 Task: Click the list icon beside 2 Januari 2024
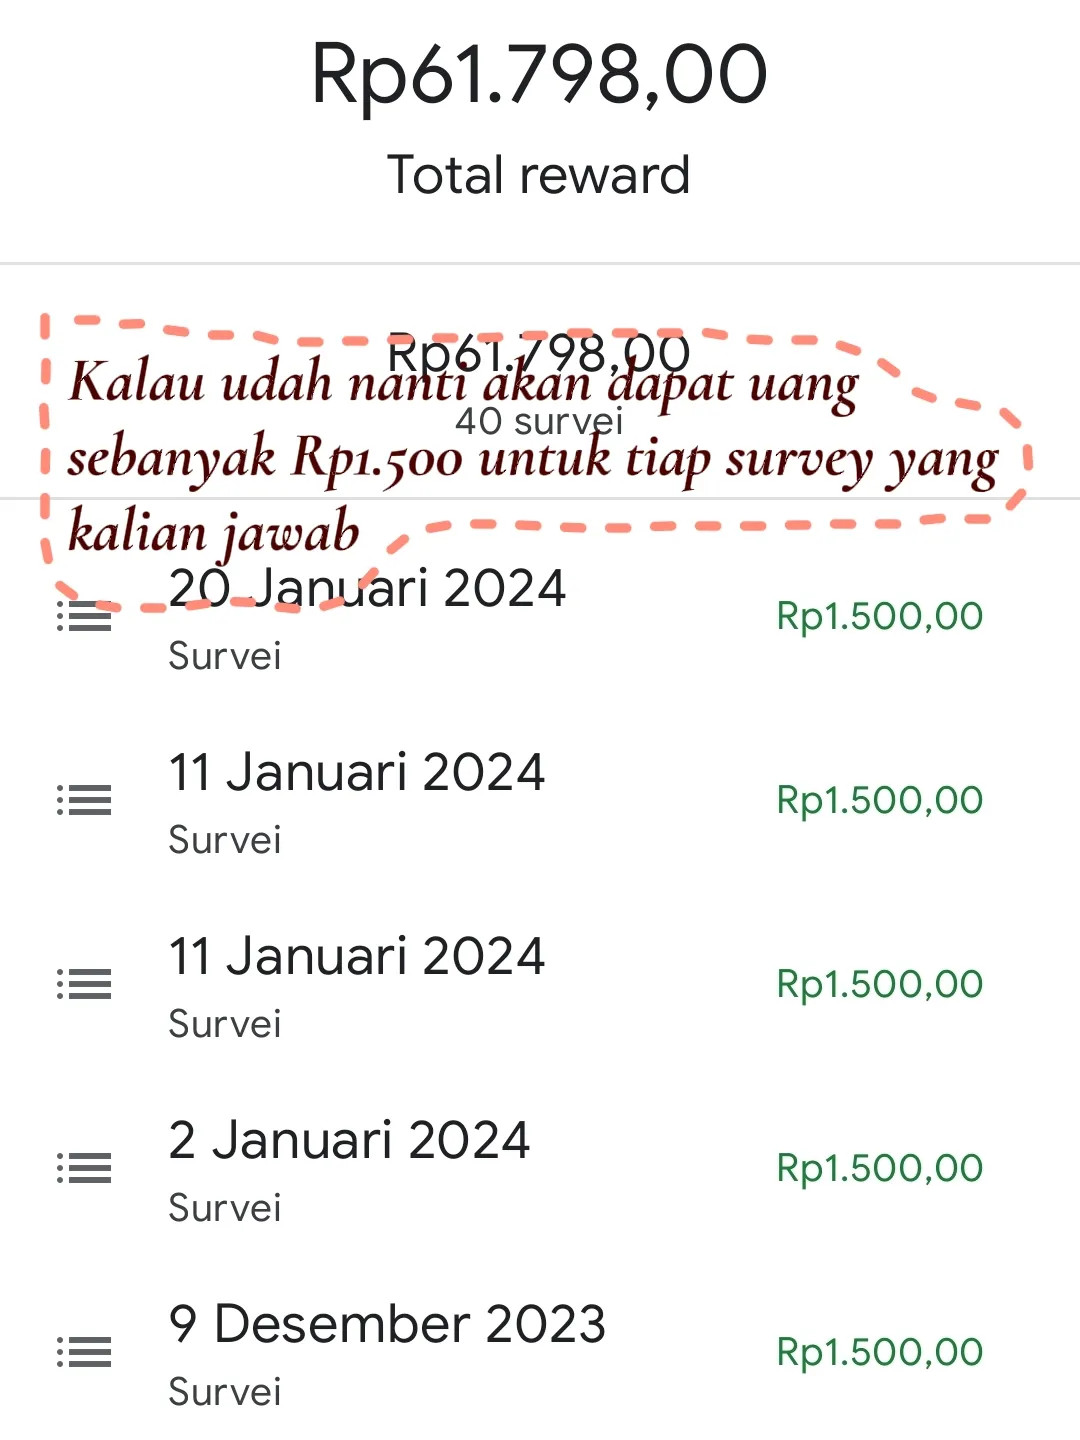(x=84, y=1168)
